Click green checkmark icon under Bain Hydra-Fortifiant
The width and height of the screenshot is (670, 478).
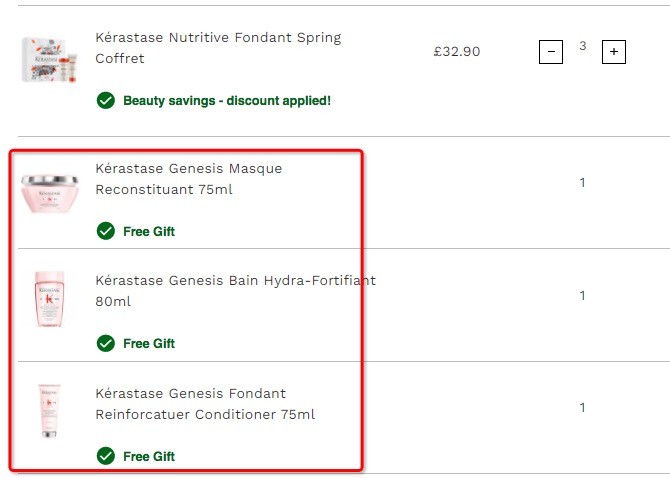pos(106,343)
